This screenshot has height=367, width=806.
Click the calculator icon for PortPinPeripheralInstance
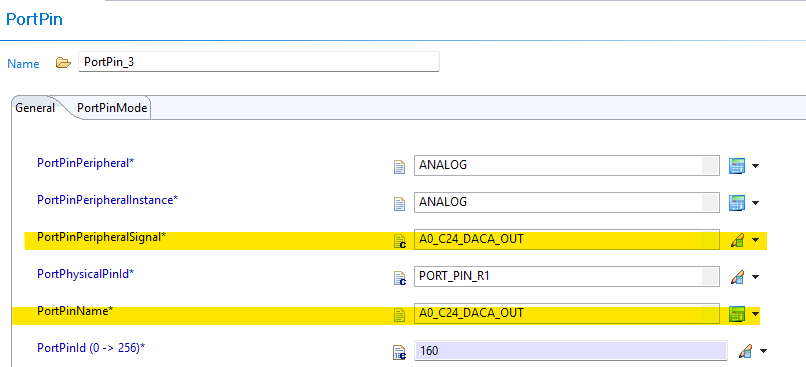737,203
